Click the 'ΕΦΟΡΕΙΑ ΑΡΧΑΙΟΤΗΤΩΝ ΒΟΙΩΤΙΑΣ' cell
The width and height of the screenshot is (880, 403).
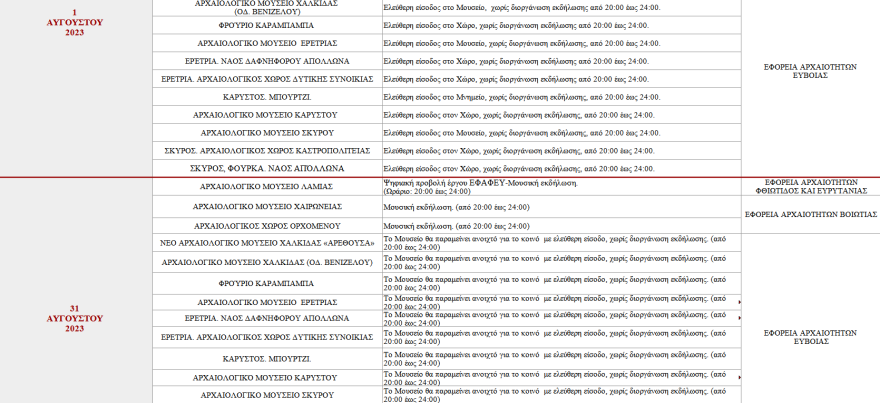(811, 214)
